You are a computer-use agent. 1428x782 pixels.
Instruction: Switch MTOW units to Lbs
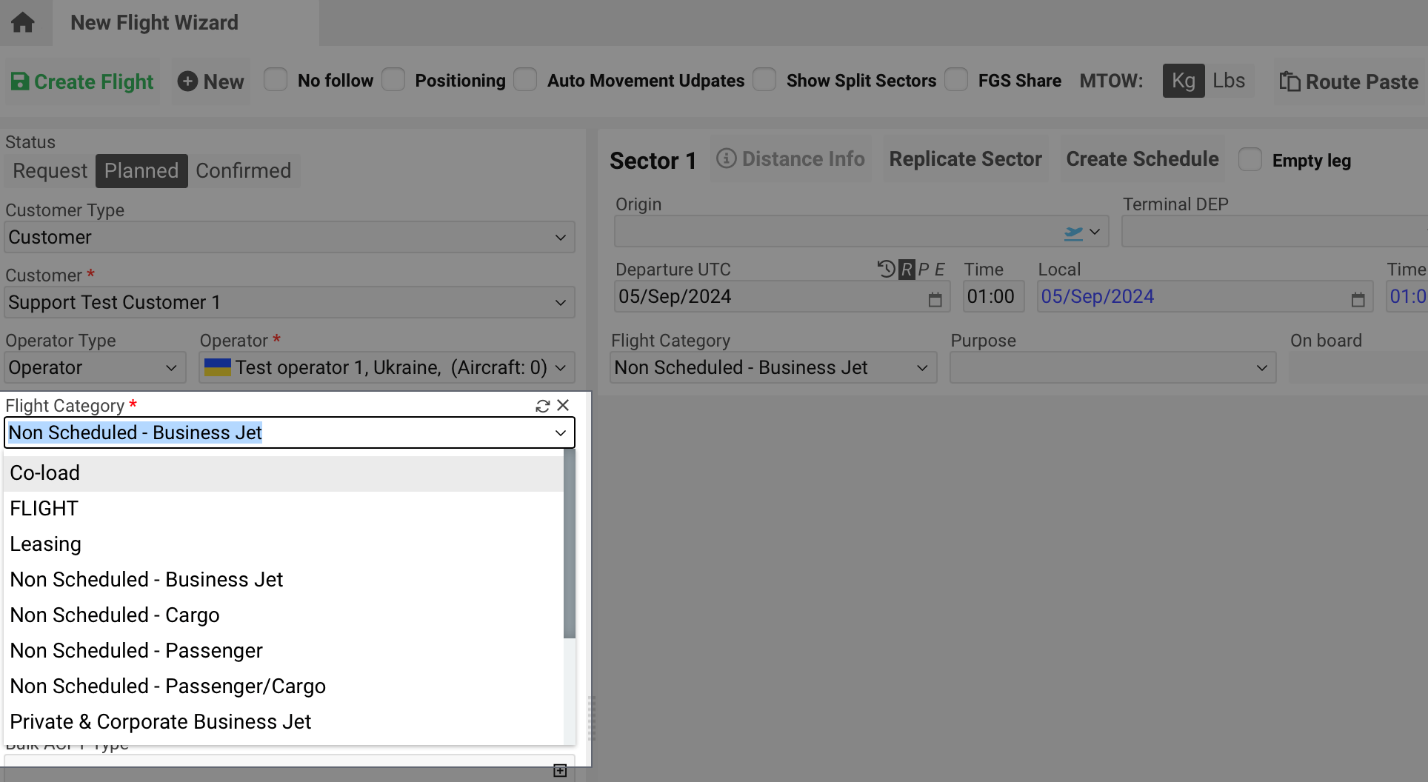tap(1229, 81)
